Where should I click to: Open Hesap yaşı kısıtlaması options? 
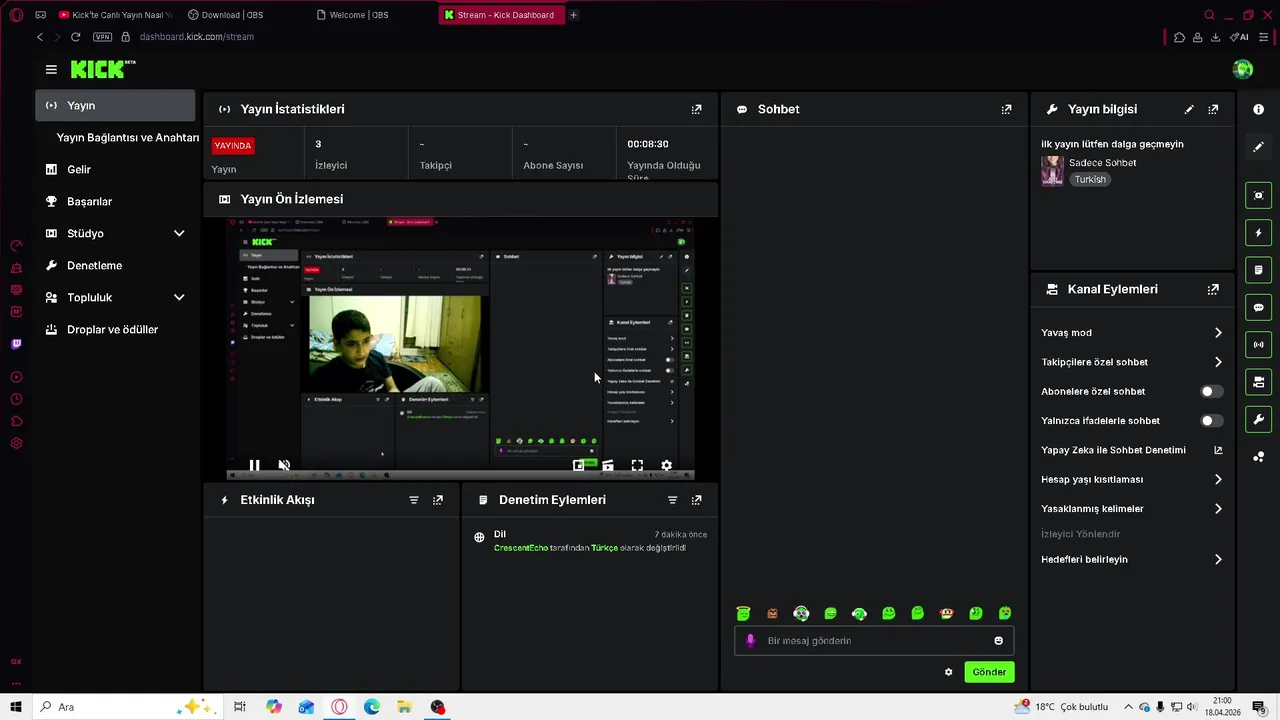(1132, 480)
